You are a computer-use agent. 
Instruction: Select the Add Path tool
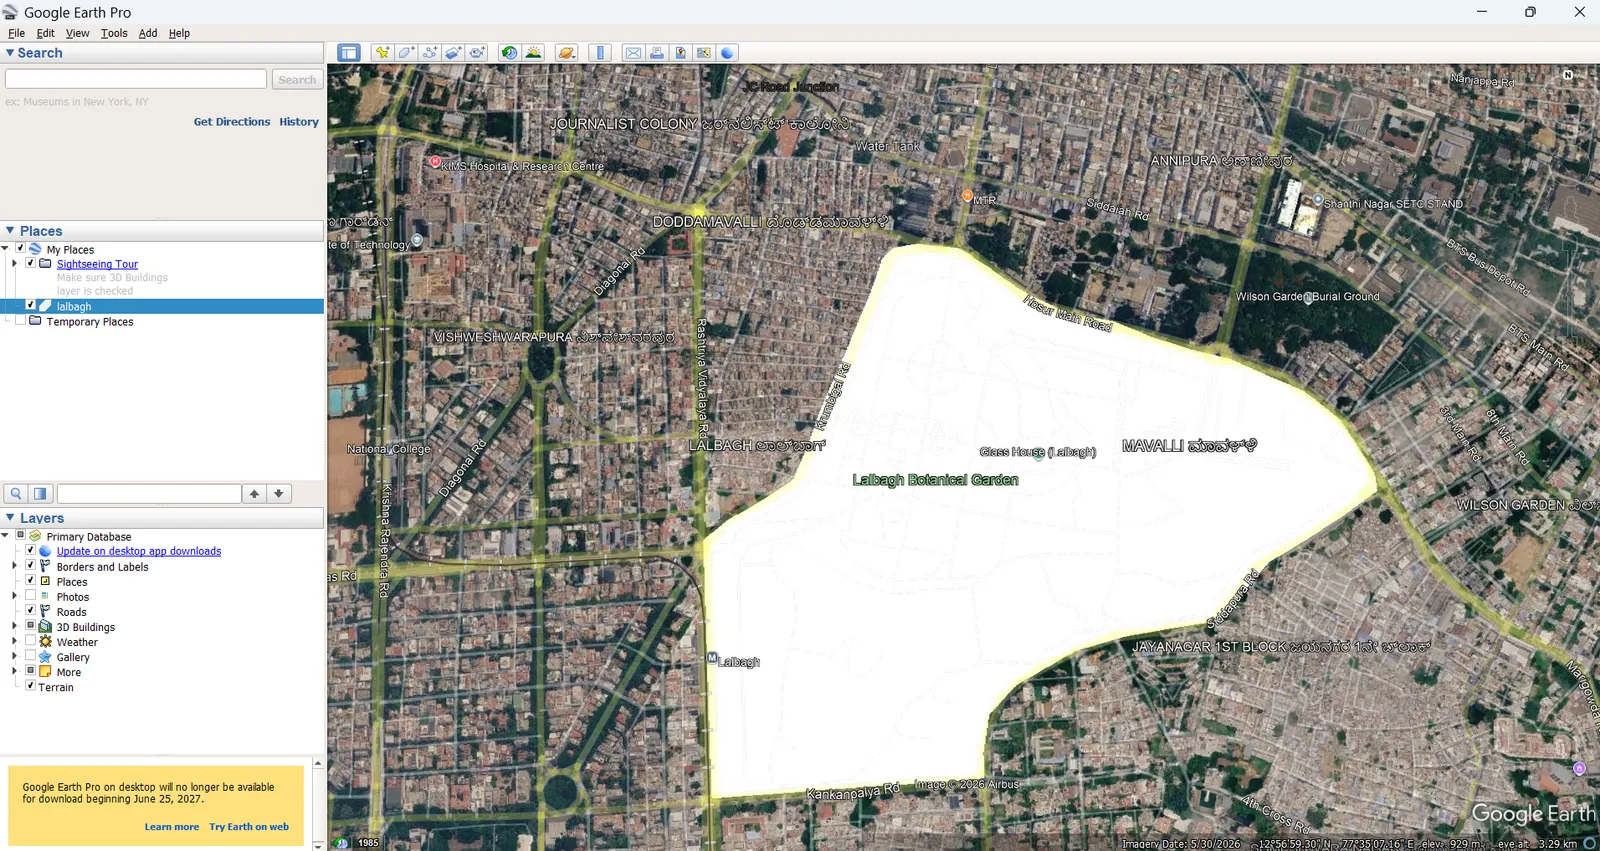click(430, 53)
